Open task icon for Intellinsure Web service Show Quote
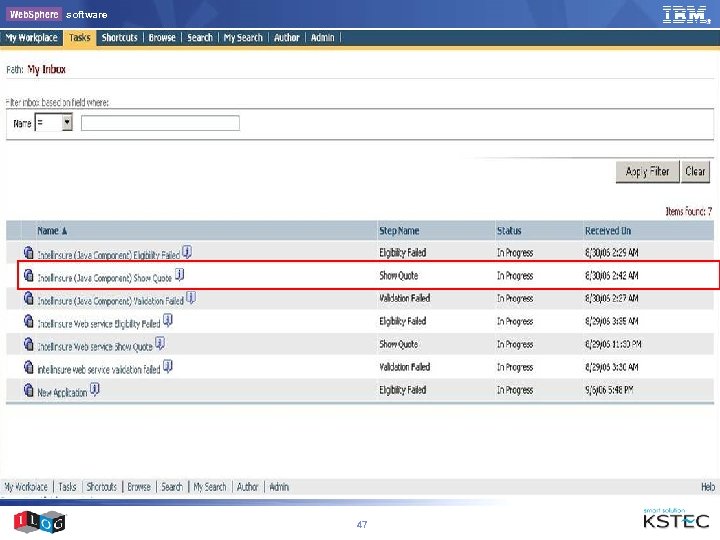 pos(28,344)
